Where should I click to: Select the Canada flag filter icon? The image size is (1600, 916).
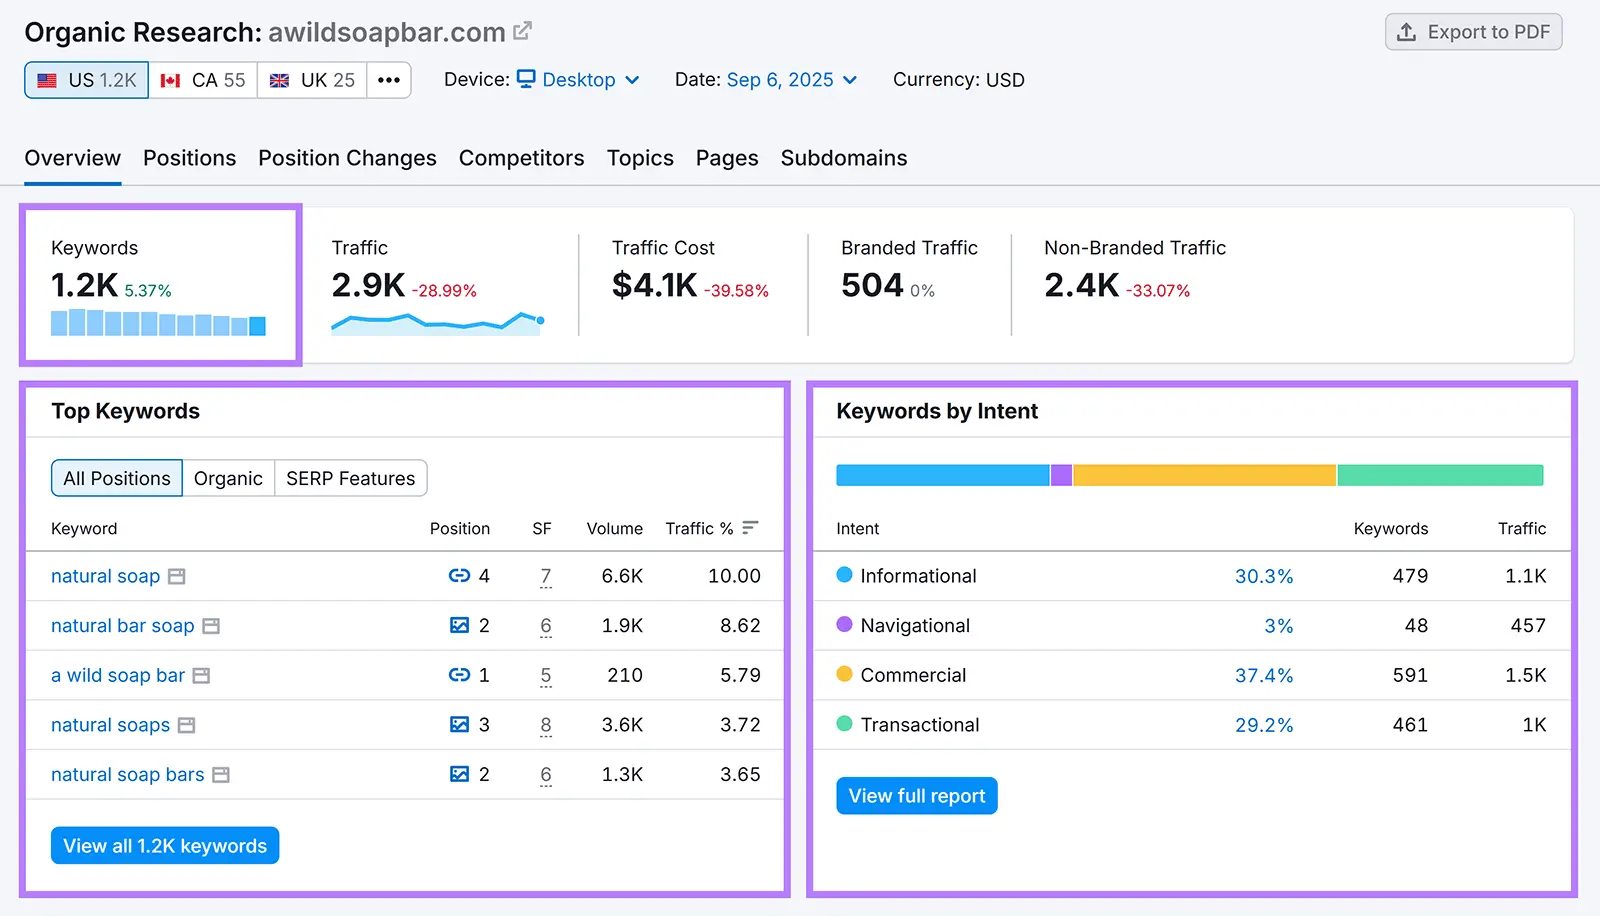[170, 80]
